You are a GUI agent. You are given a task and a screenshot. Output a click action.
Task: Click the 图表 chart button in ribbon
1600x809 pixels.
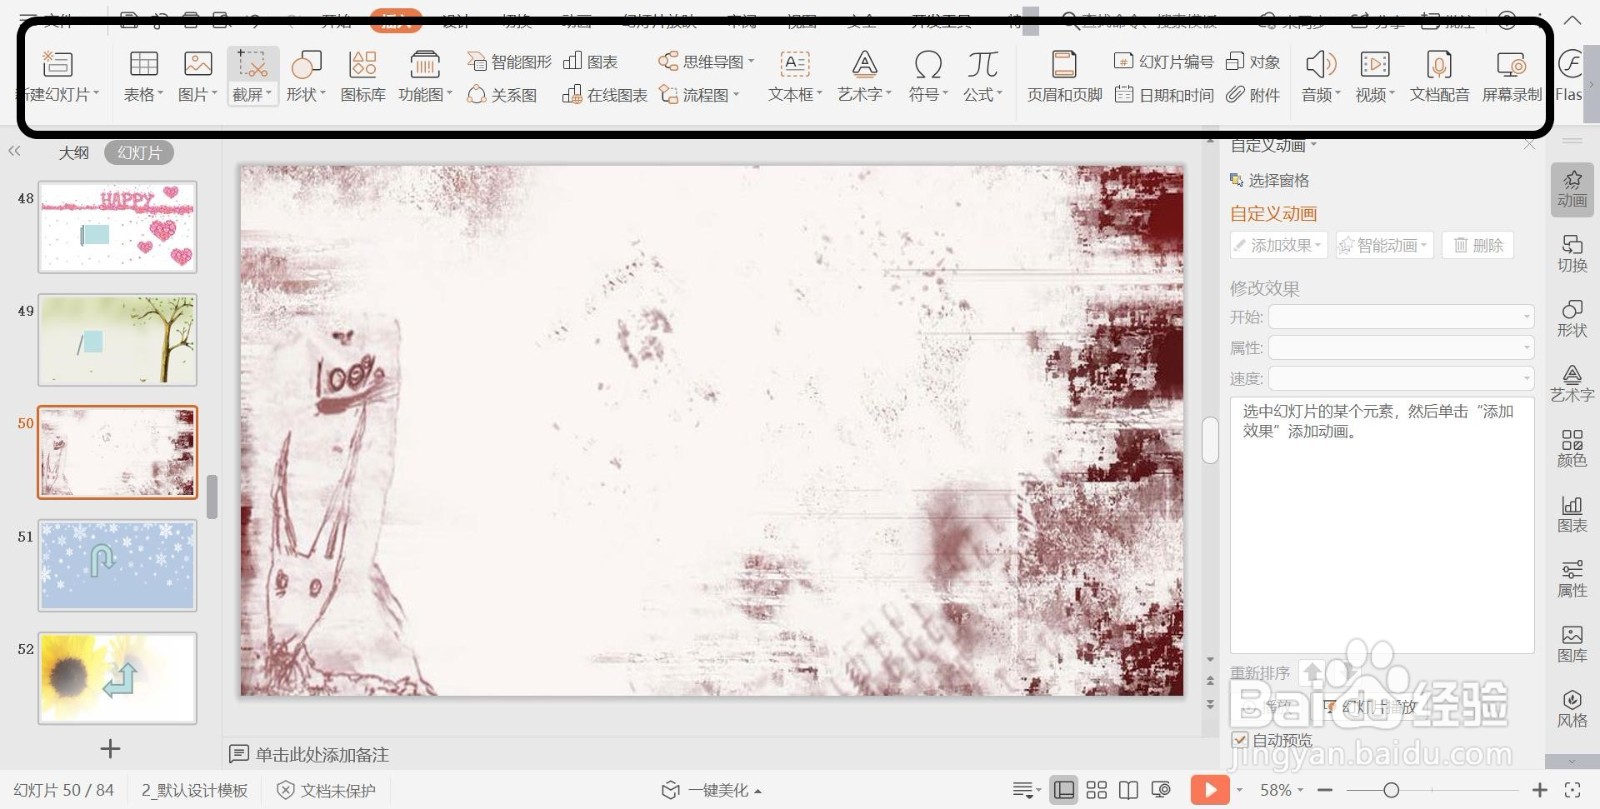click(590, 62)
